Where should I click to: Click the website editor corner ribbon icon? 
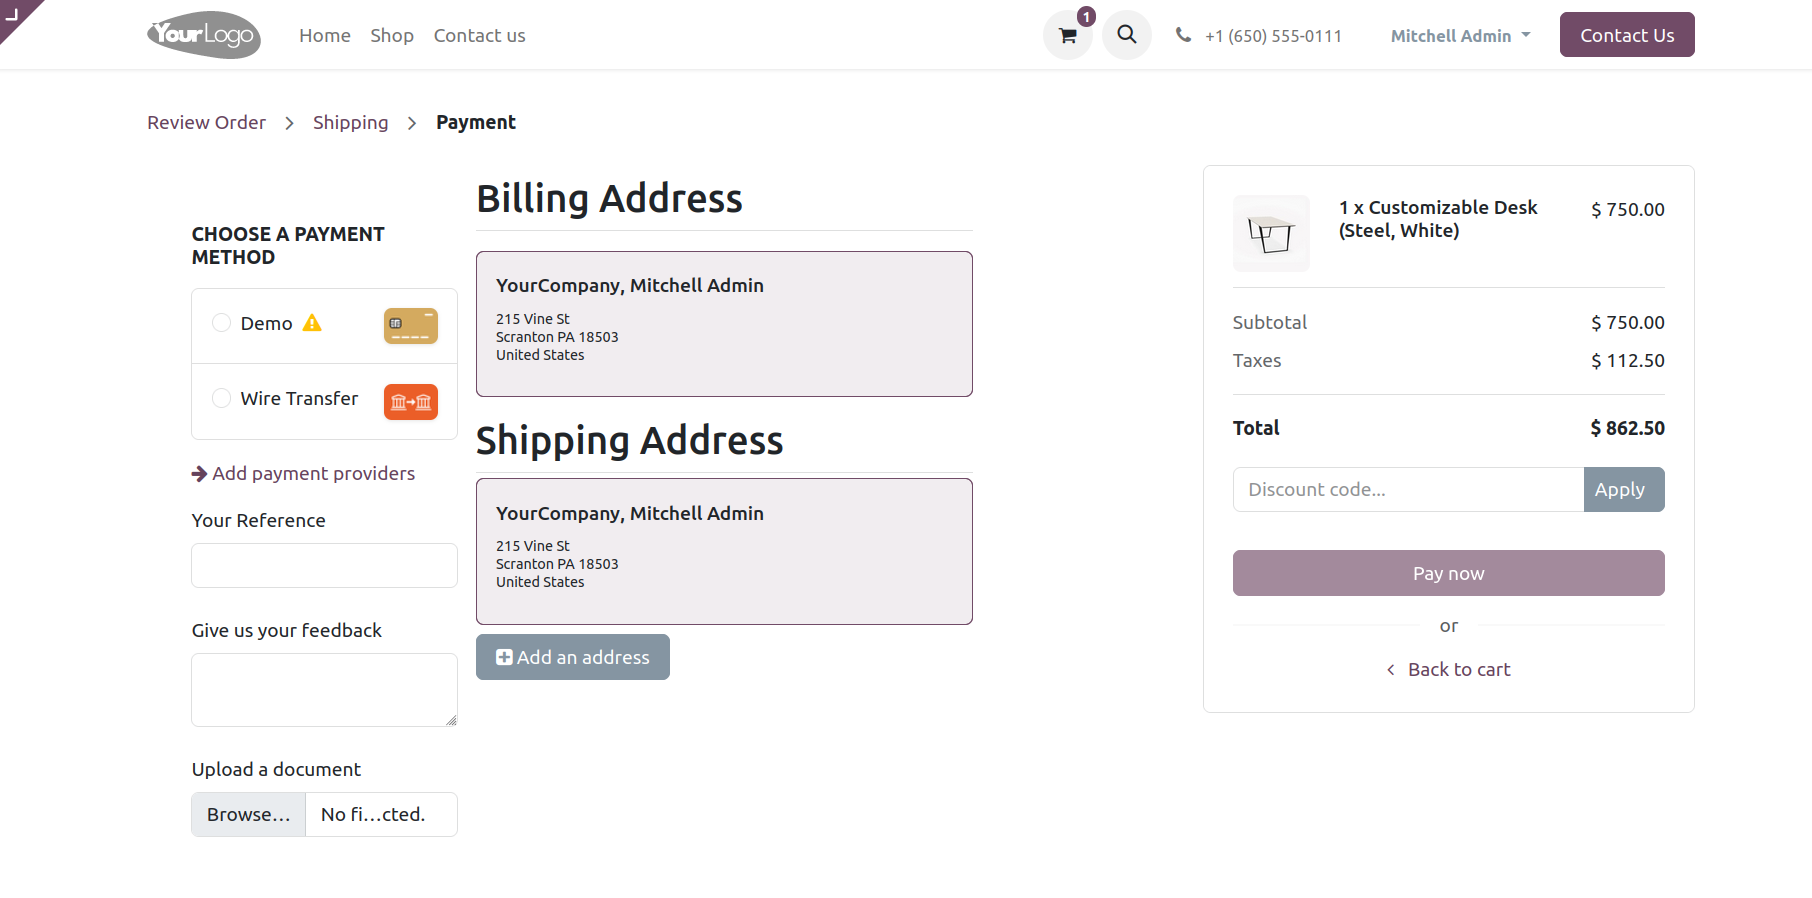pyautogui.click(x=14, y=13)
